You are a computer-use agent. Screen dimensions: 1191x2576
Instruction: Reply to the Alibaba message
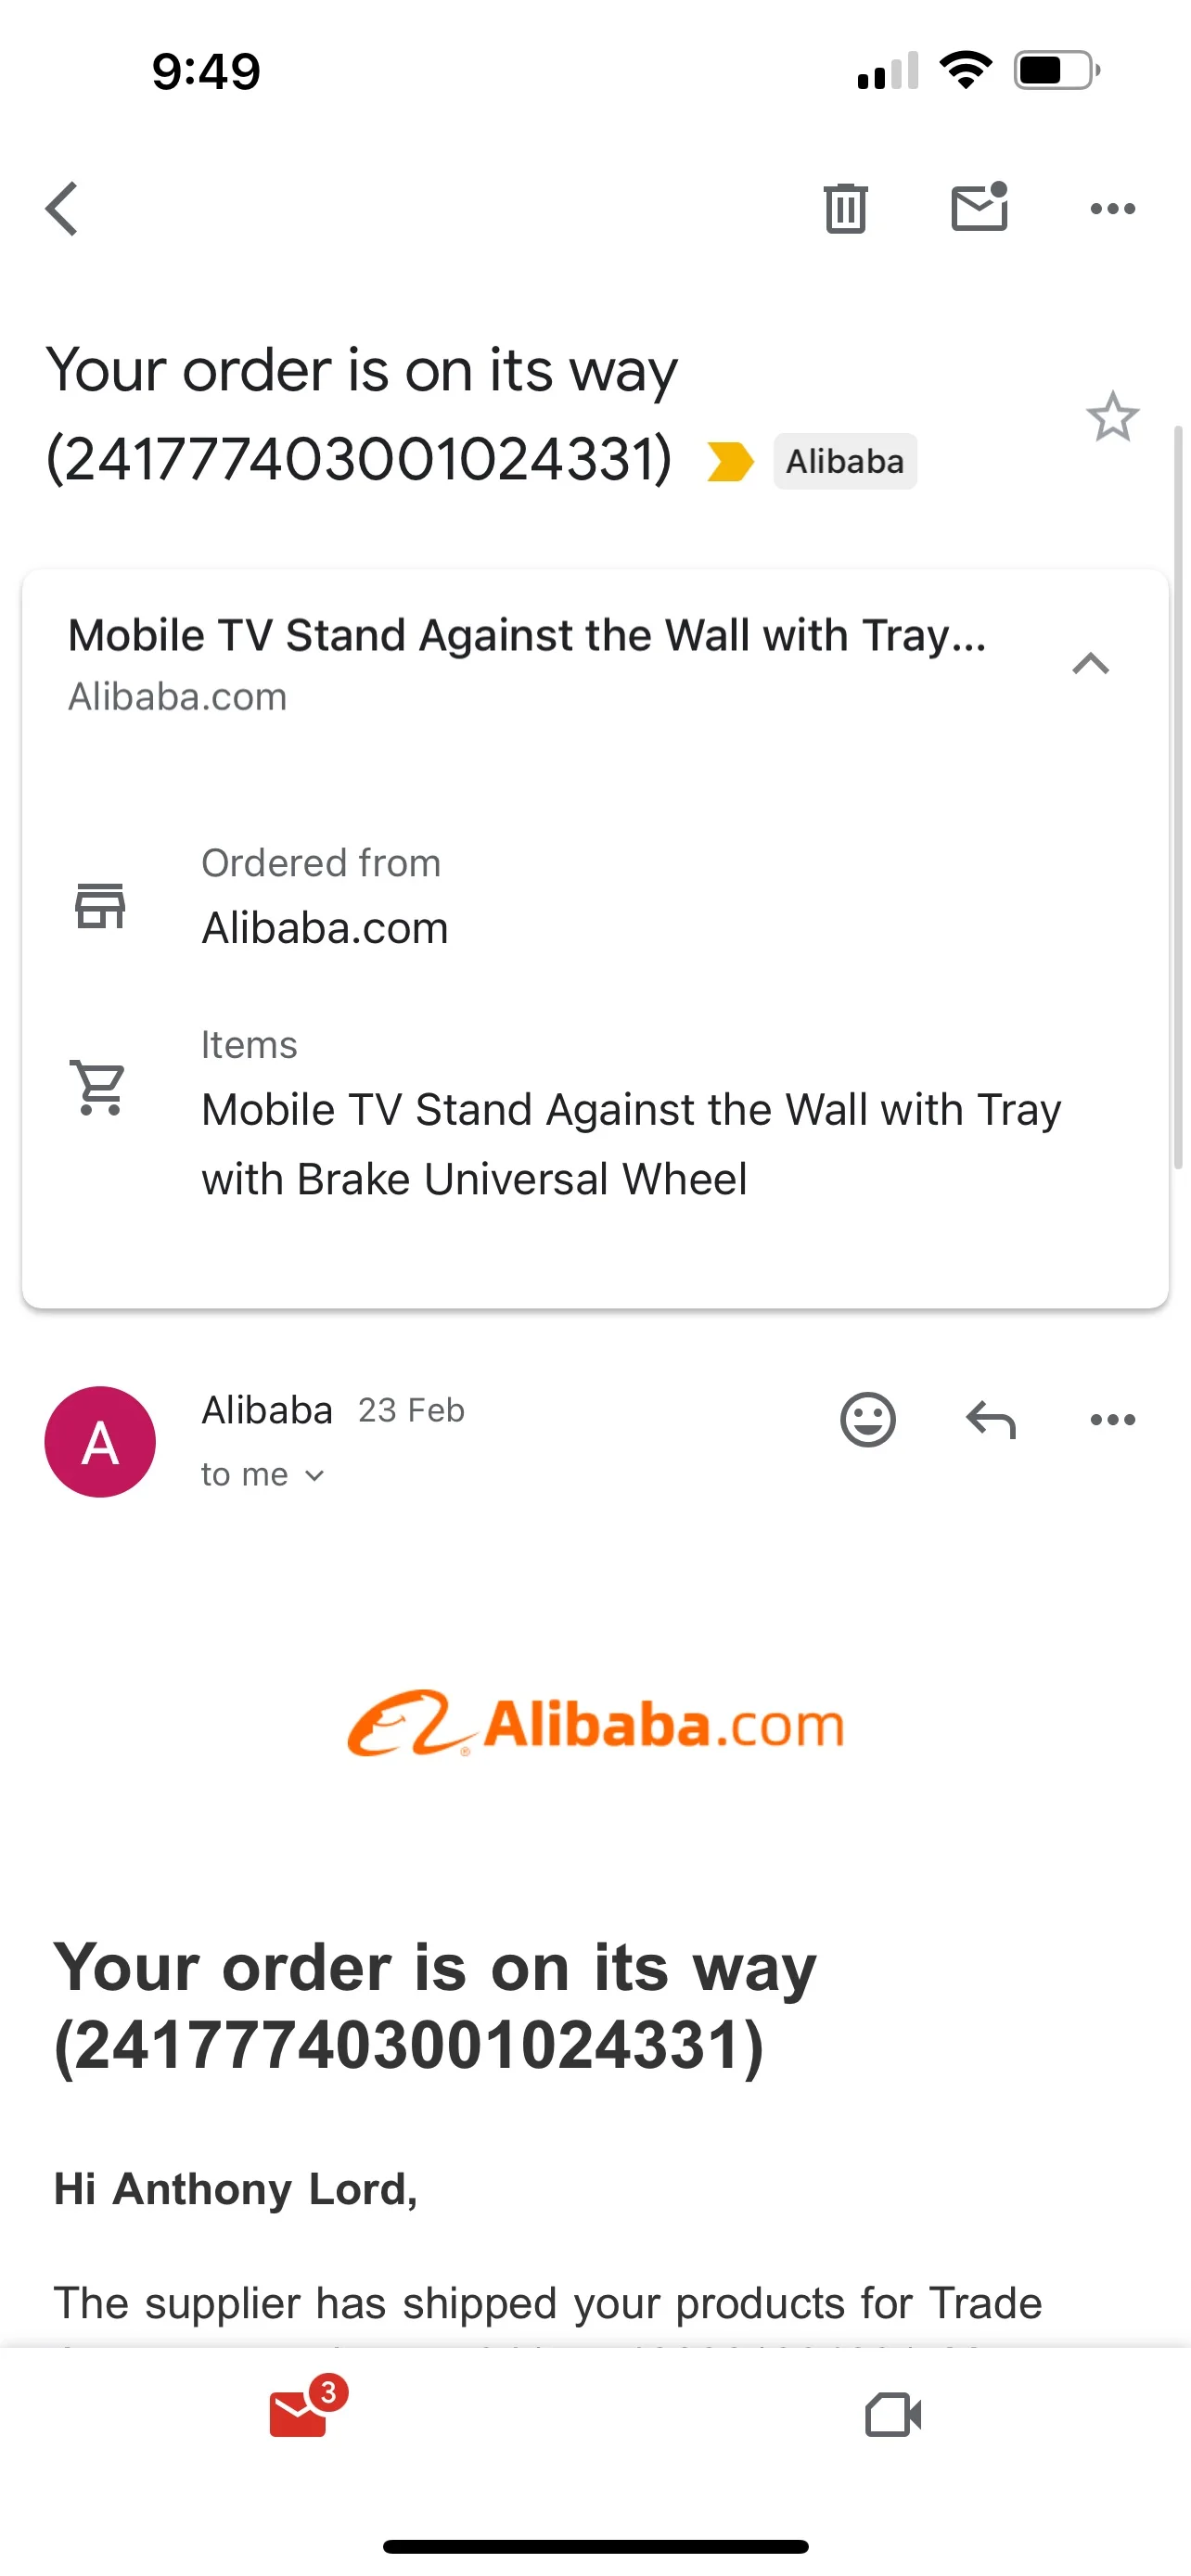pyautogui.click(x=990, y=1419)
